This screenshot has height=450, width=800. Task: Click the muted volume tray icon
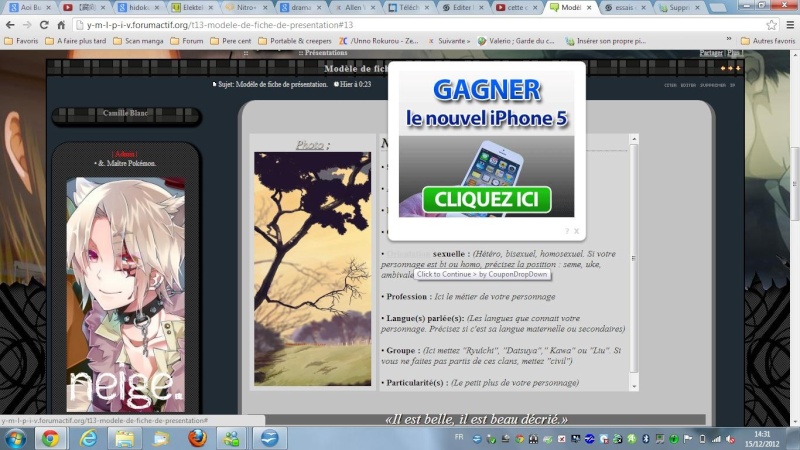click(x=731, y=439)
